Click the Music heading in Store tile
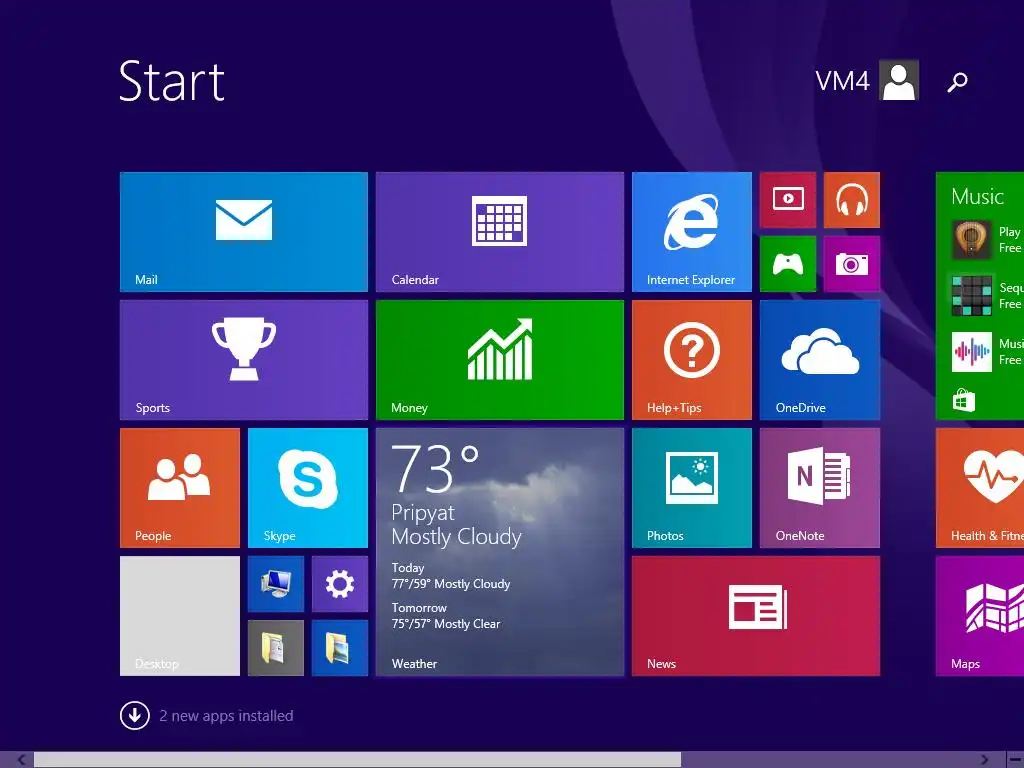This screenshot has width=1024, height=768. coord(977,196)
